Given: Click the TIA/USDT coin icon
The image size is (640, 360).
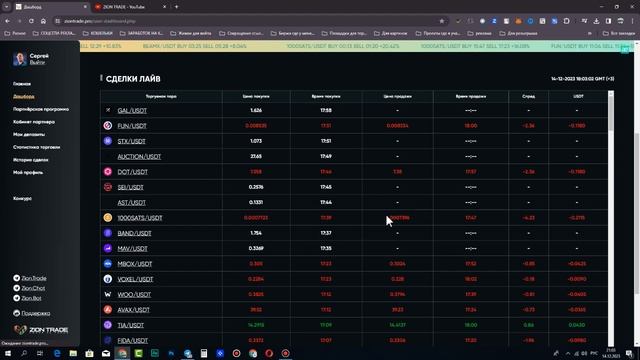Looking at the screenshot, I should pos(108,325).
